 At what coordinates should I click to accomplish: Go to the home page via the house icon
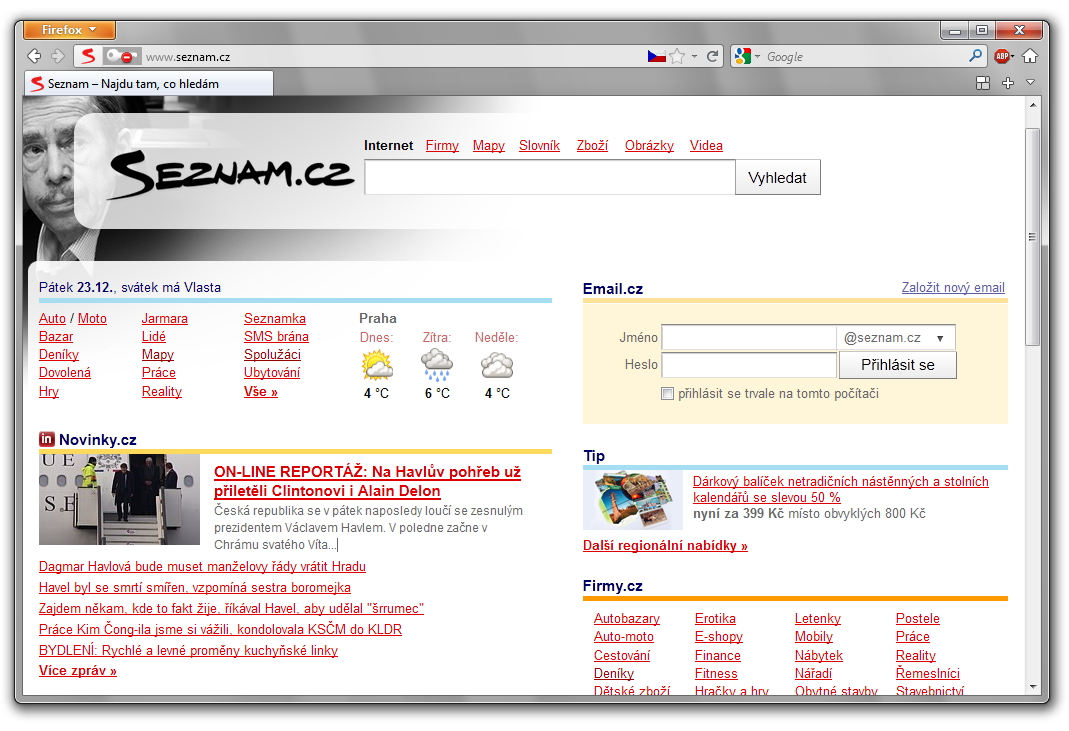[1029, 56]
